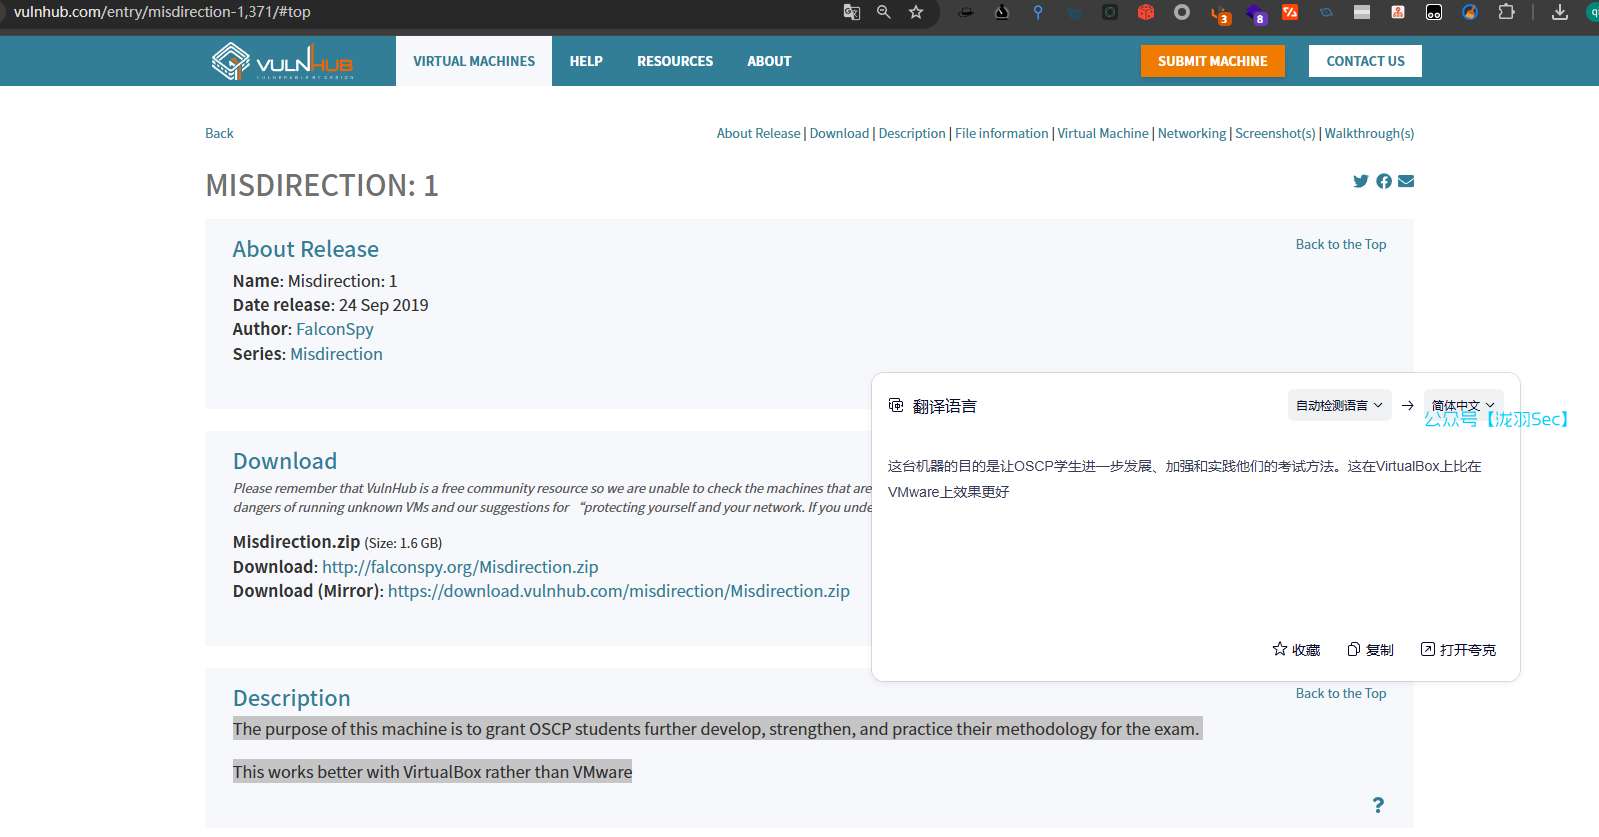
Task: Click the red dice extension icon
Action: click(1146, 12)
